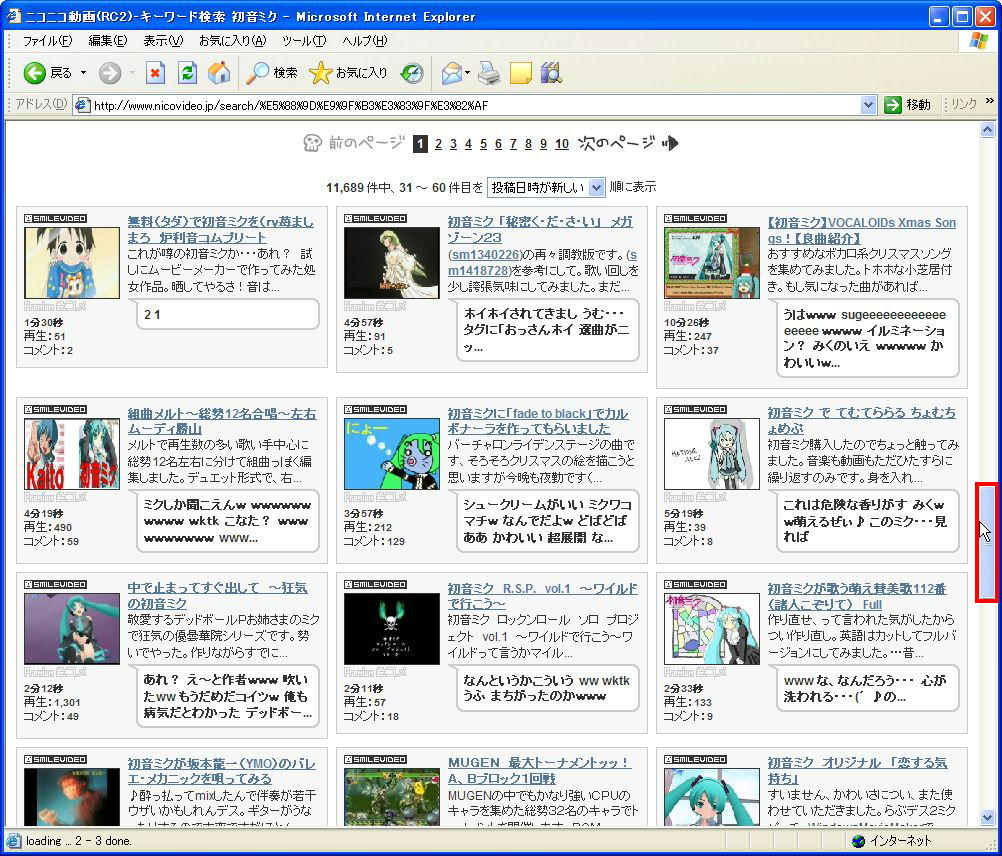This screenshot has width=1002, height=856.
Task: Stop page loading with red X icon
Action: (x=155, y=73)
